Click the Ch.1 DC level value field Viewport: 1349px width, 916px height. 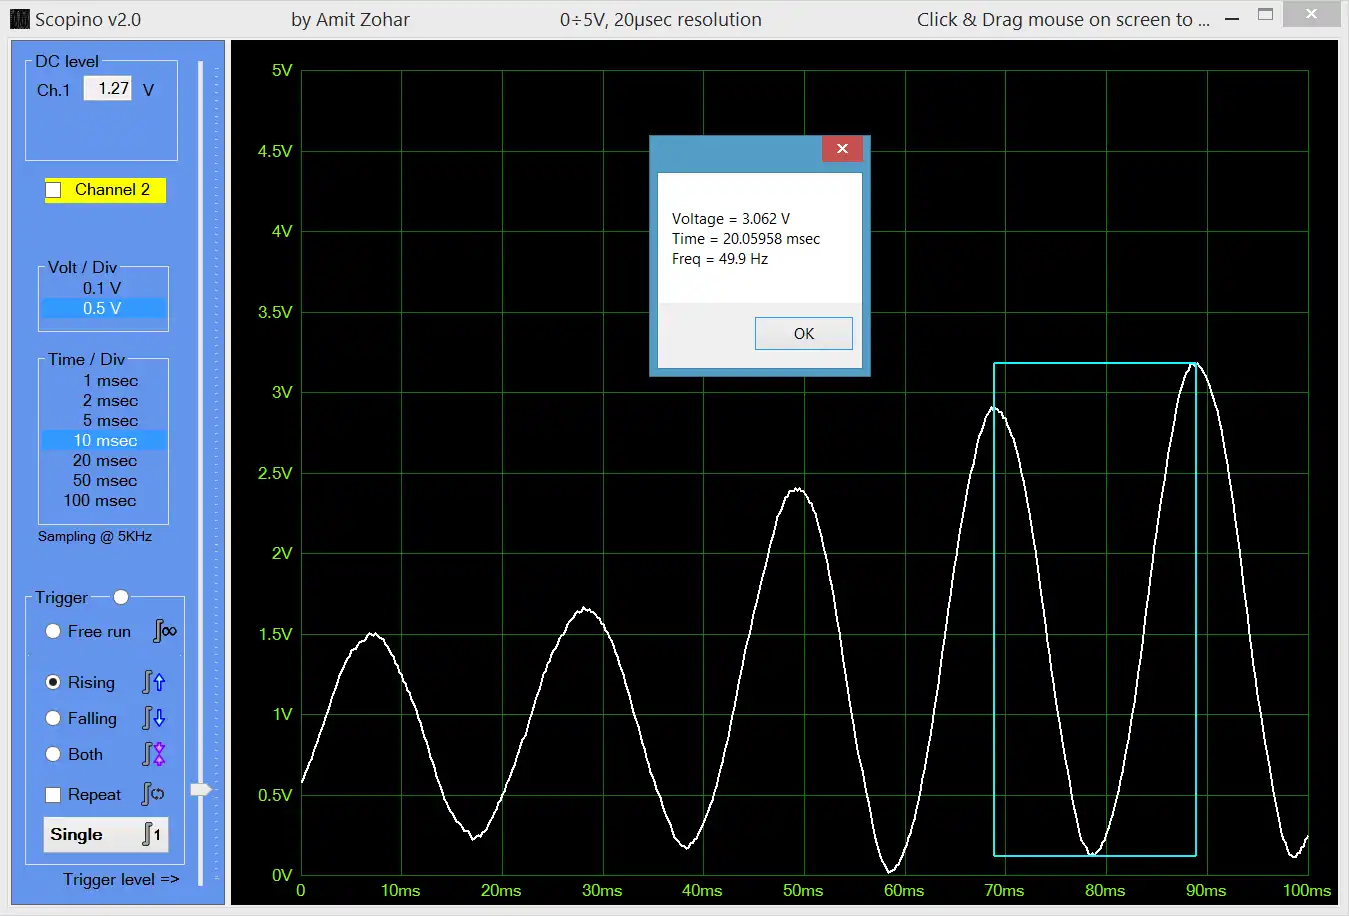click(107, 88)
